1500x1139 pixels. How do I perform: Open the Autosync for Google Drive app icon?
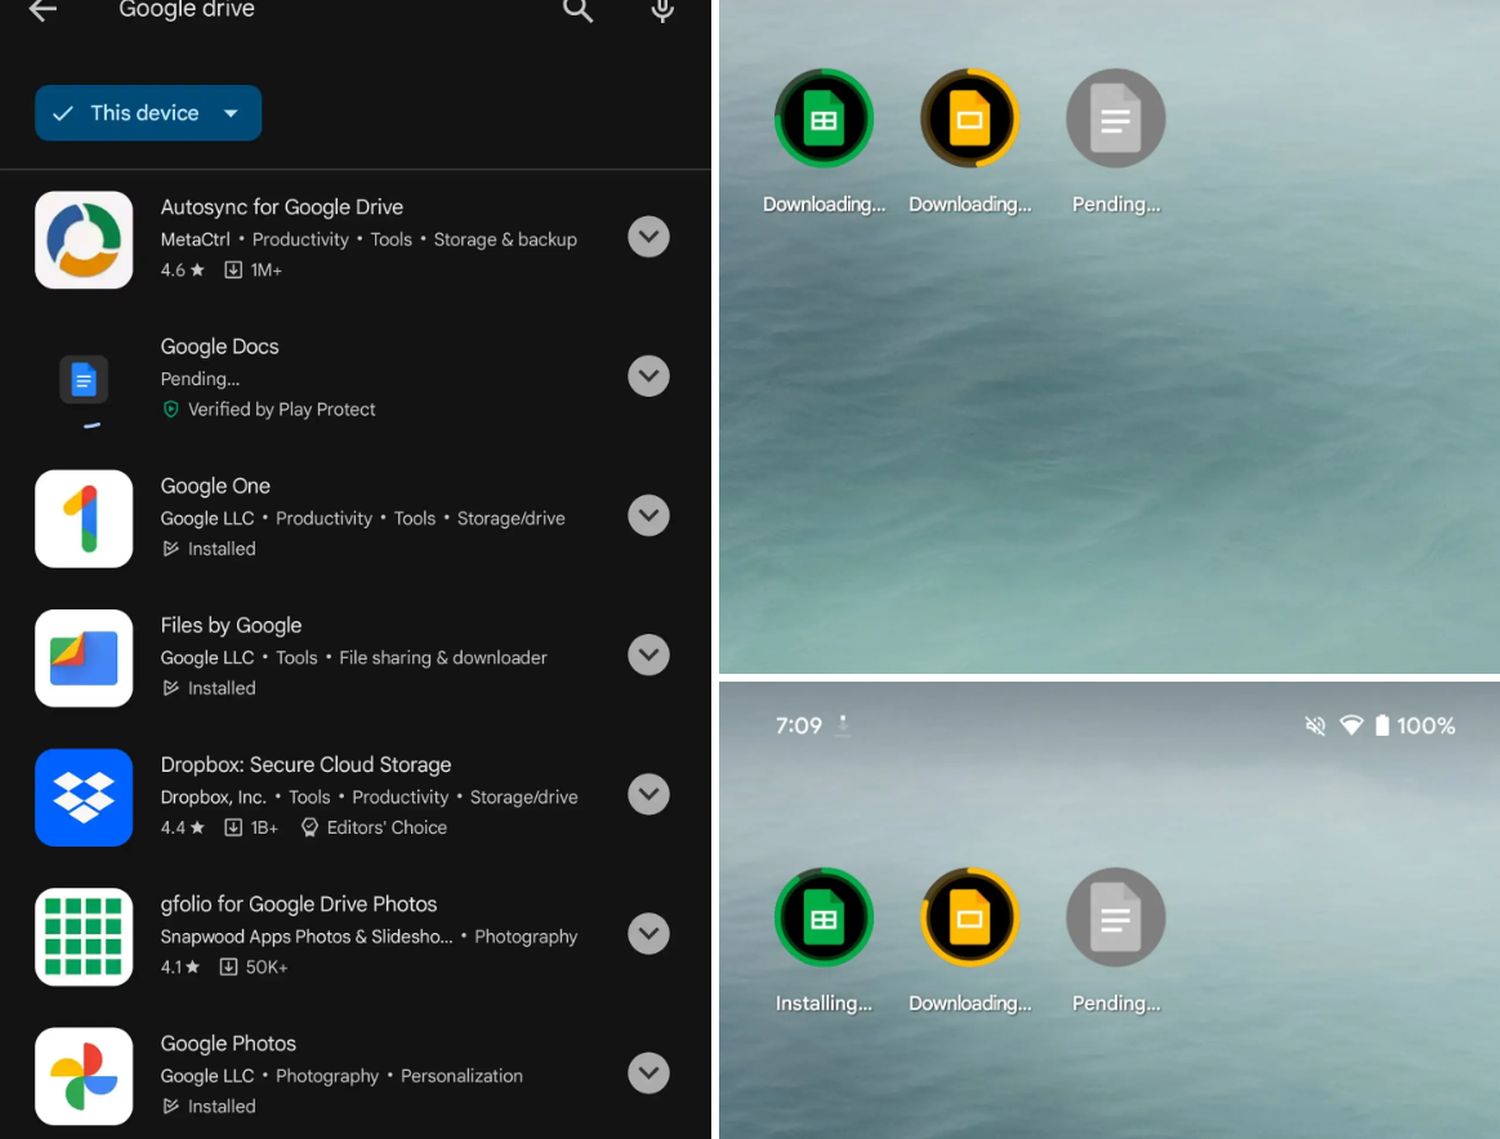tap(84, 240)
